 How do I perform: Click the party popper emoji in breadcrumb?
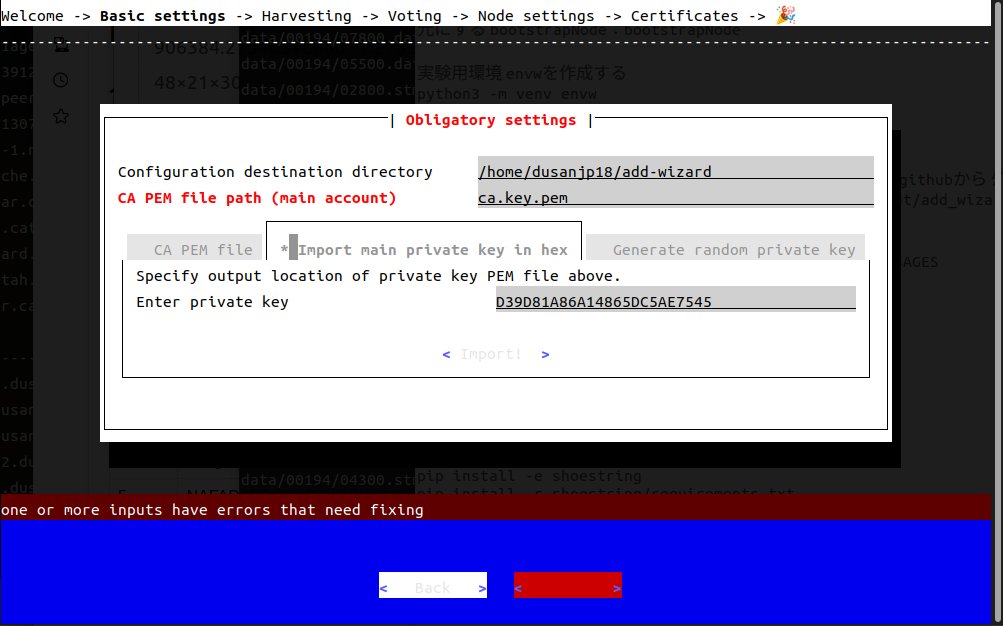(786, 15)
